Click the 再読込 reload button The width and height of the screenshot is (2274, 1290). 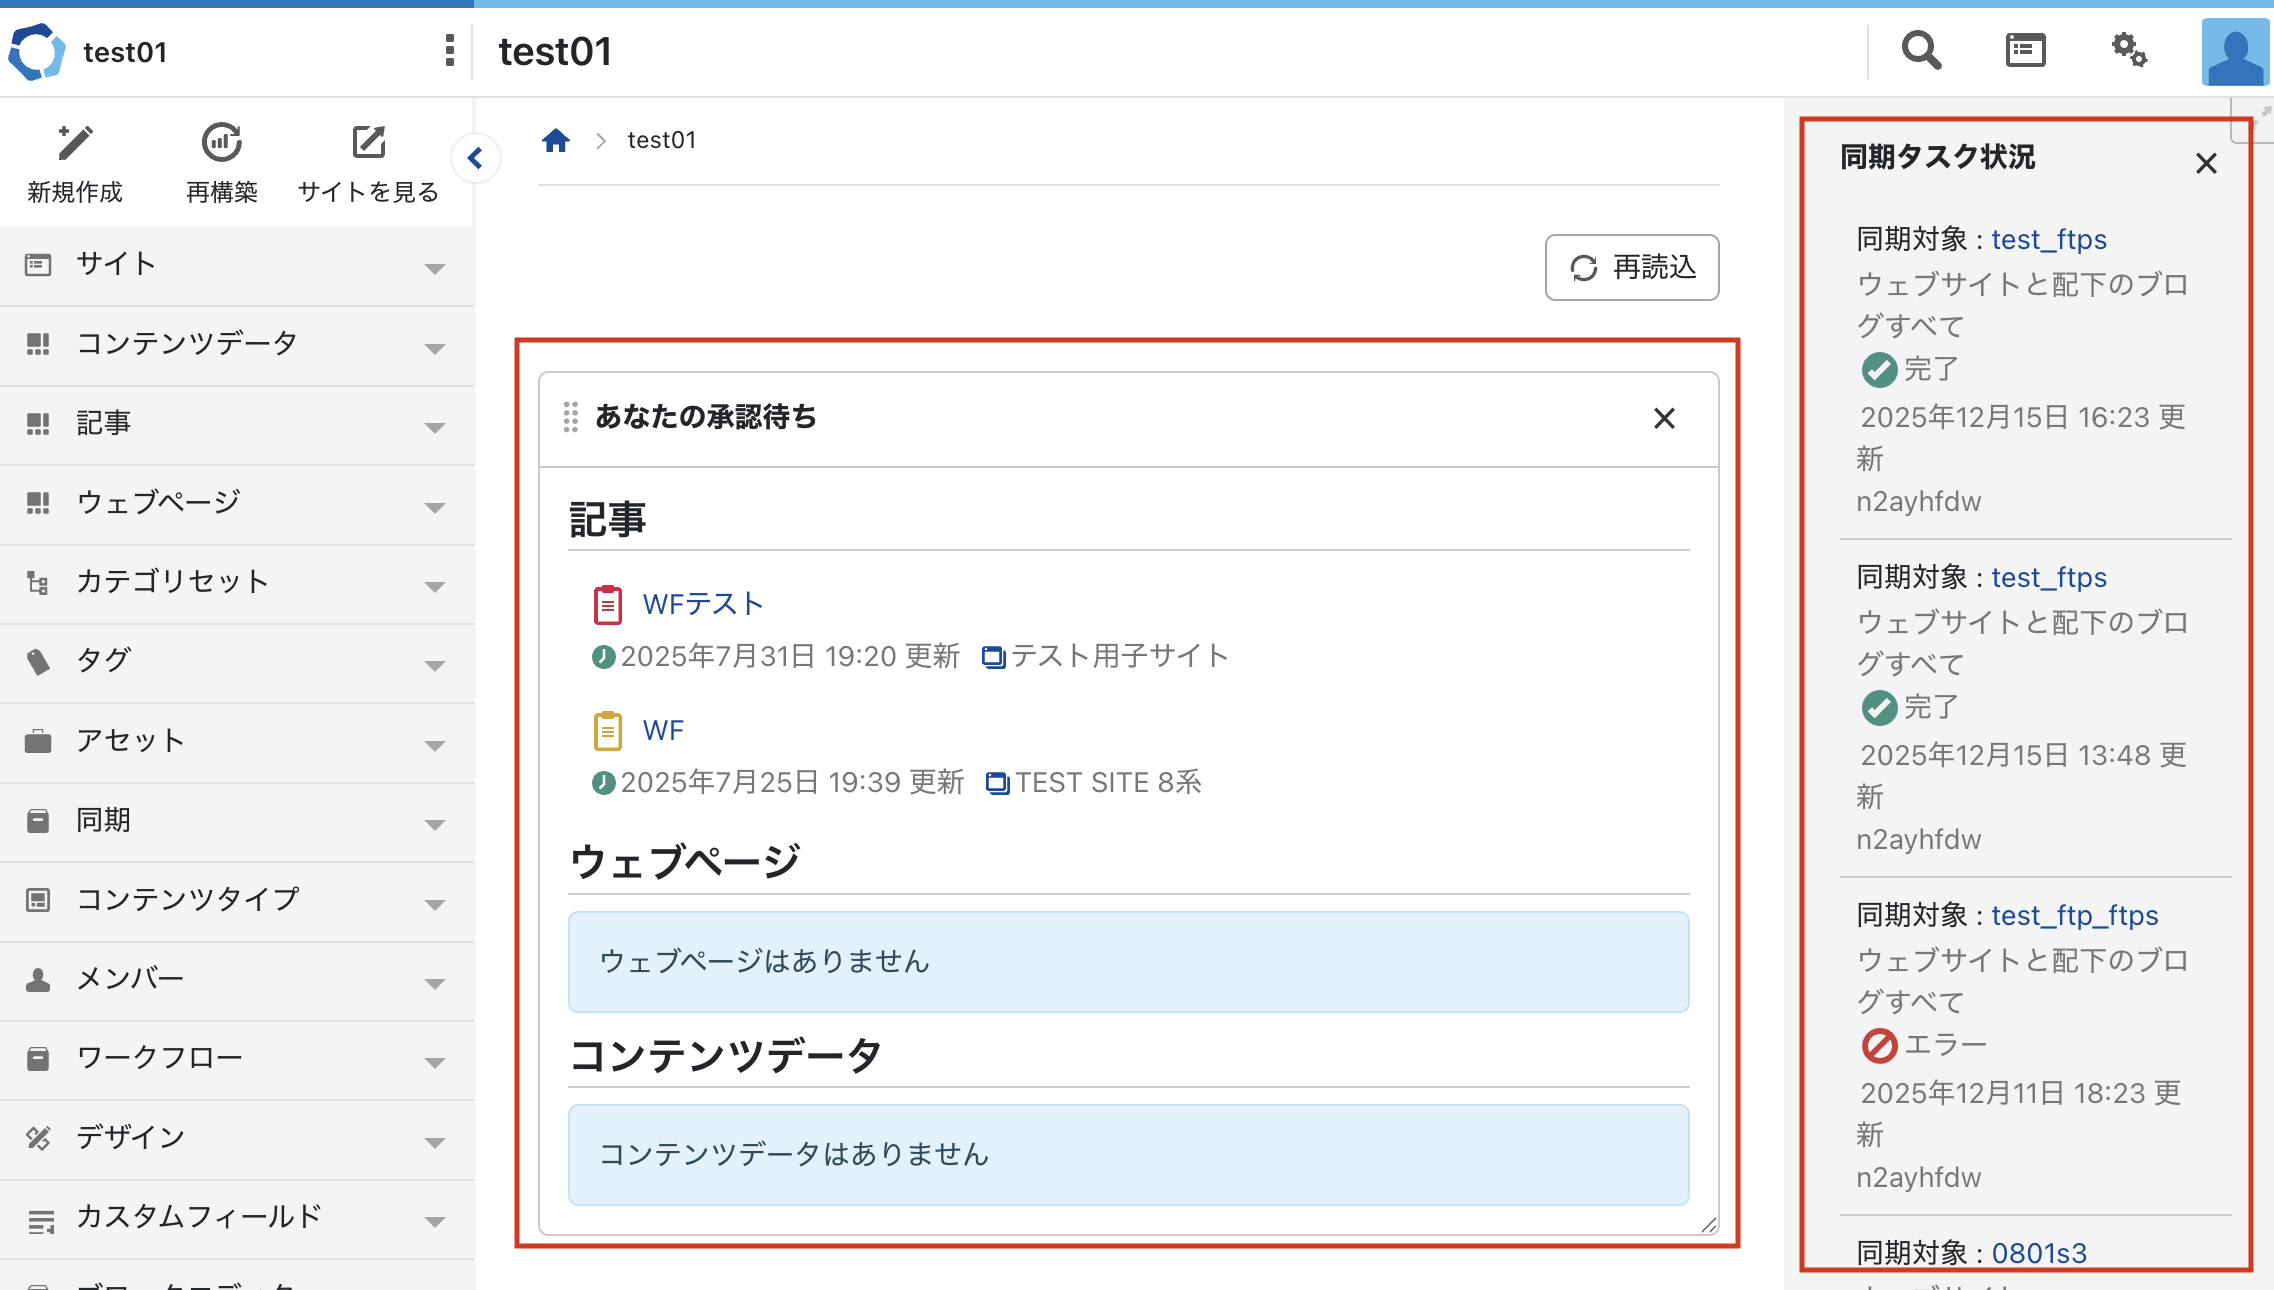(1632, 268)
